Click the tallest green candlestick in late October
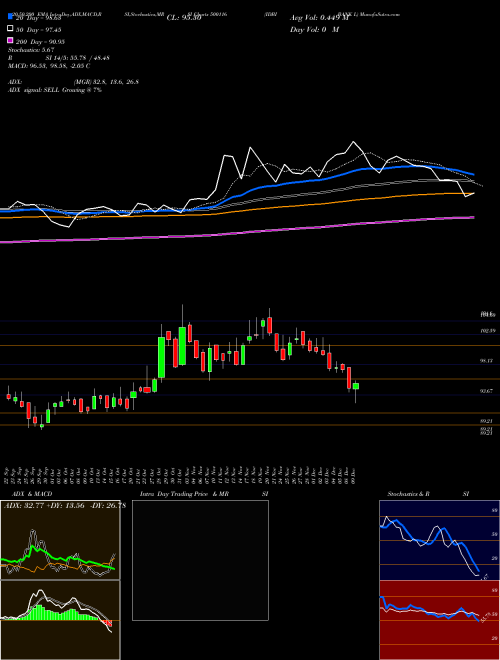 (161, 357)
